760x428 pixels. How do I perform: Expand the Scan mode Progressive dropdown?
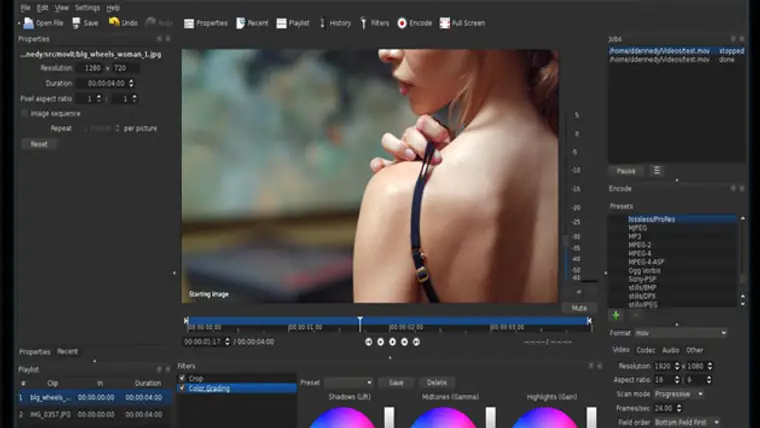679,394
